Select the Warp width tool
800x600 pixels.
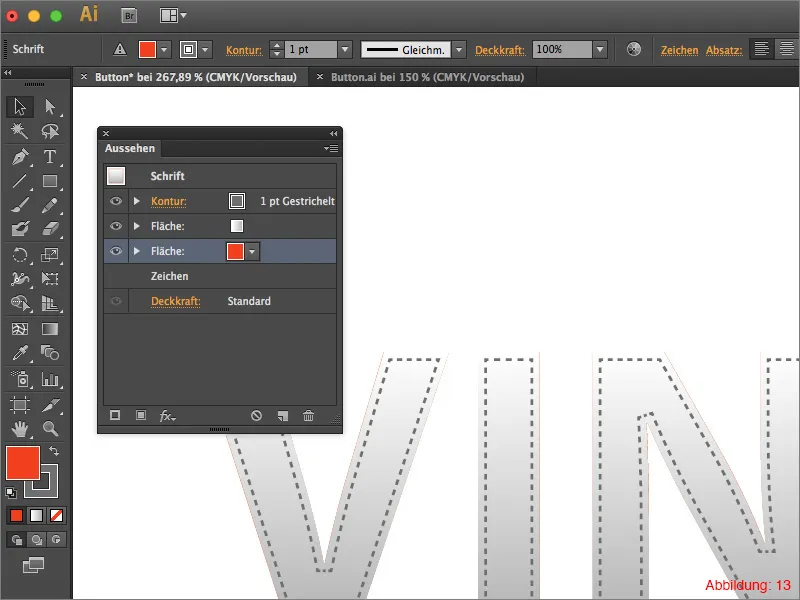click(x=20, y=279)
